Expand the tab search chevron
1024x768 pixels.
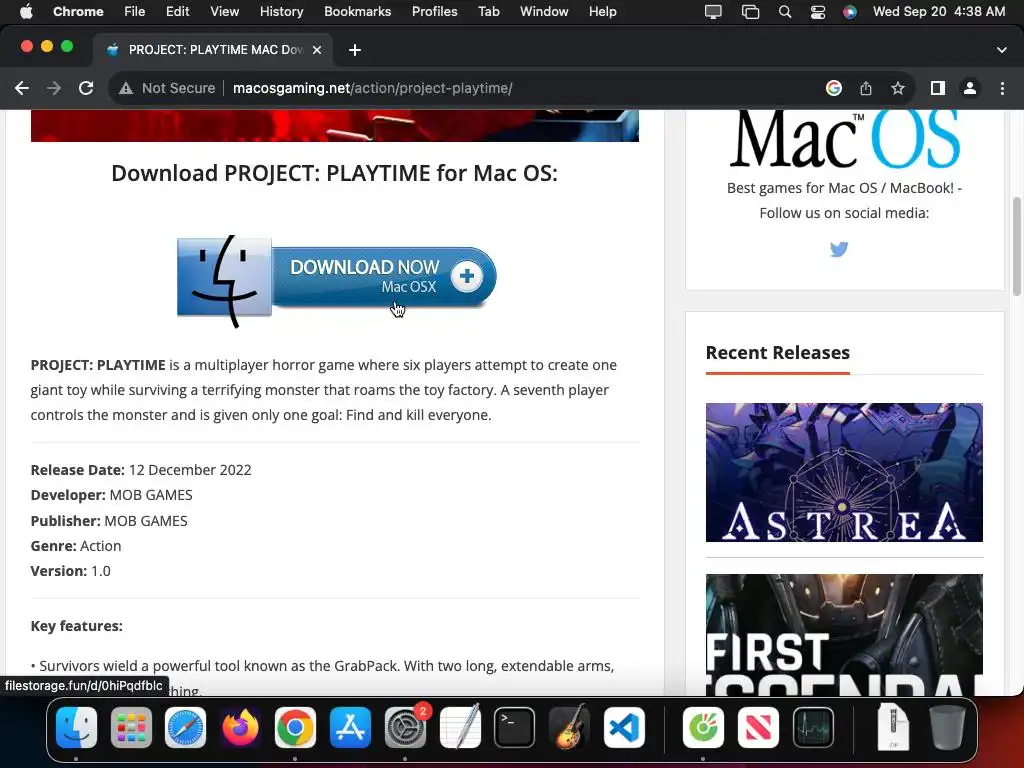[1002, 50]
